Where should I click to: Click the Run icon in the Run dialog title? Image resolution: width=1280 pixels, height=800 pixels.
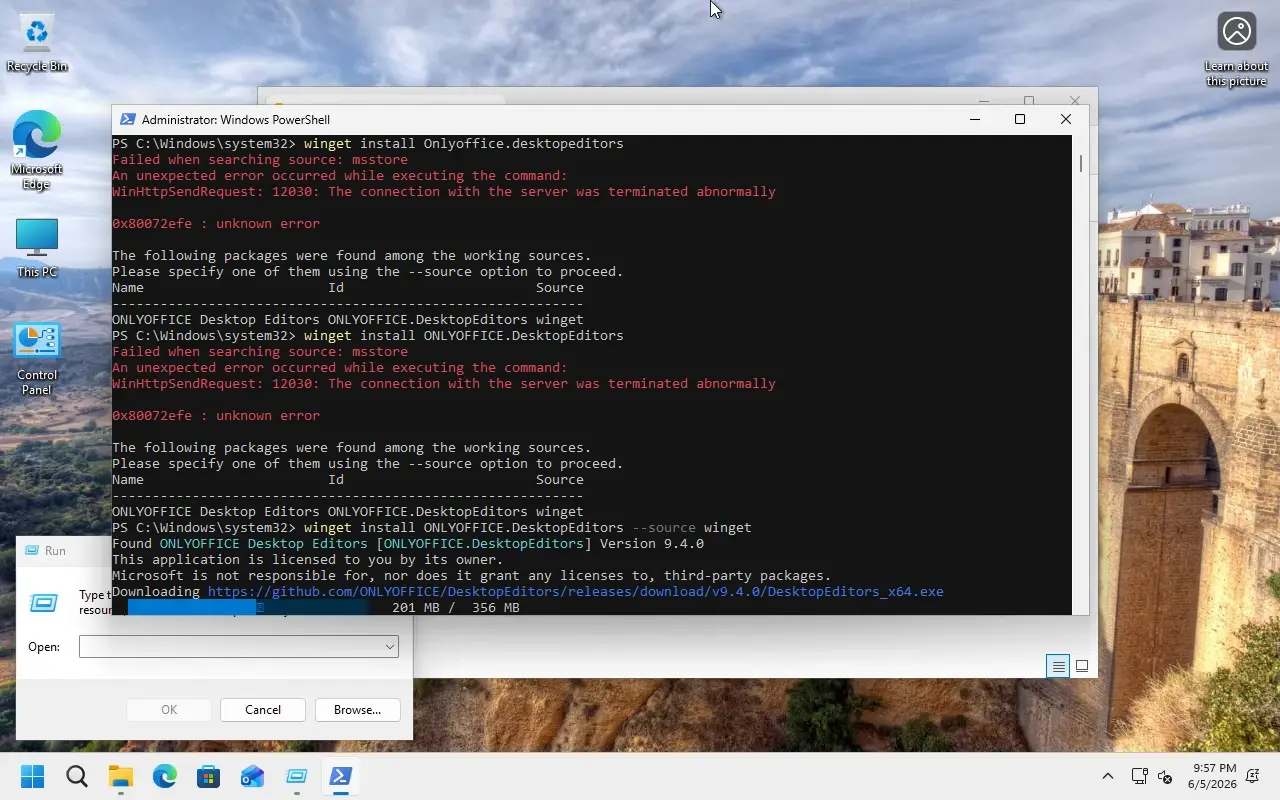(x=31, y=551)
